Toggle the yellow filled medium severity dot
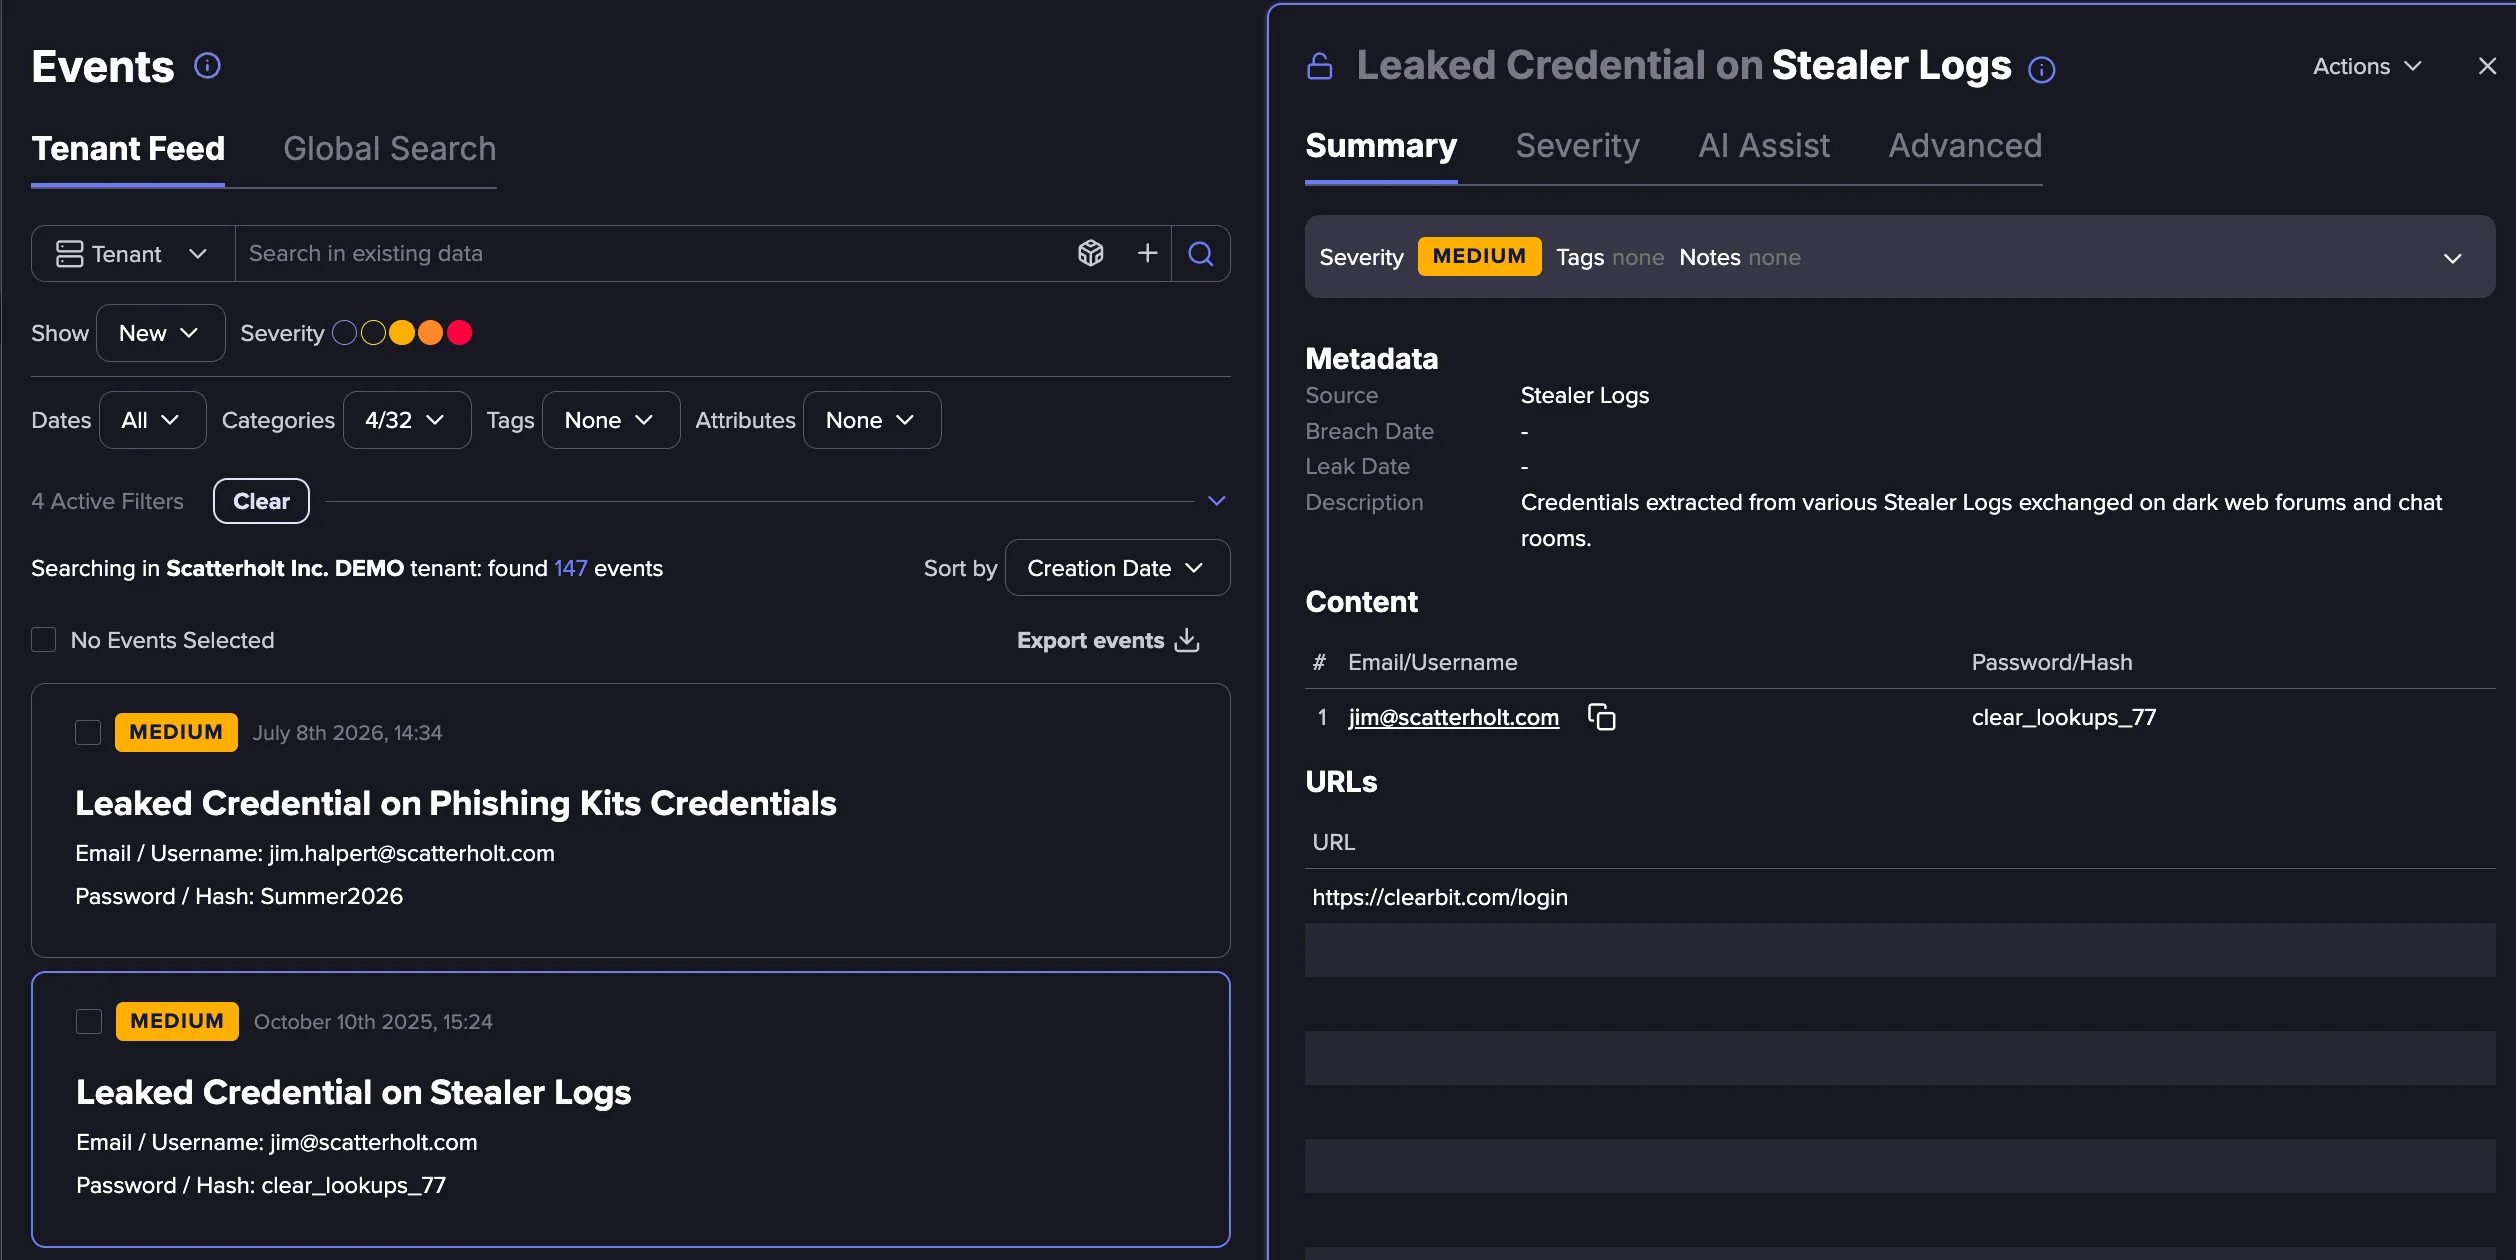 tap(402, 333)
